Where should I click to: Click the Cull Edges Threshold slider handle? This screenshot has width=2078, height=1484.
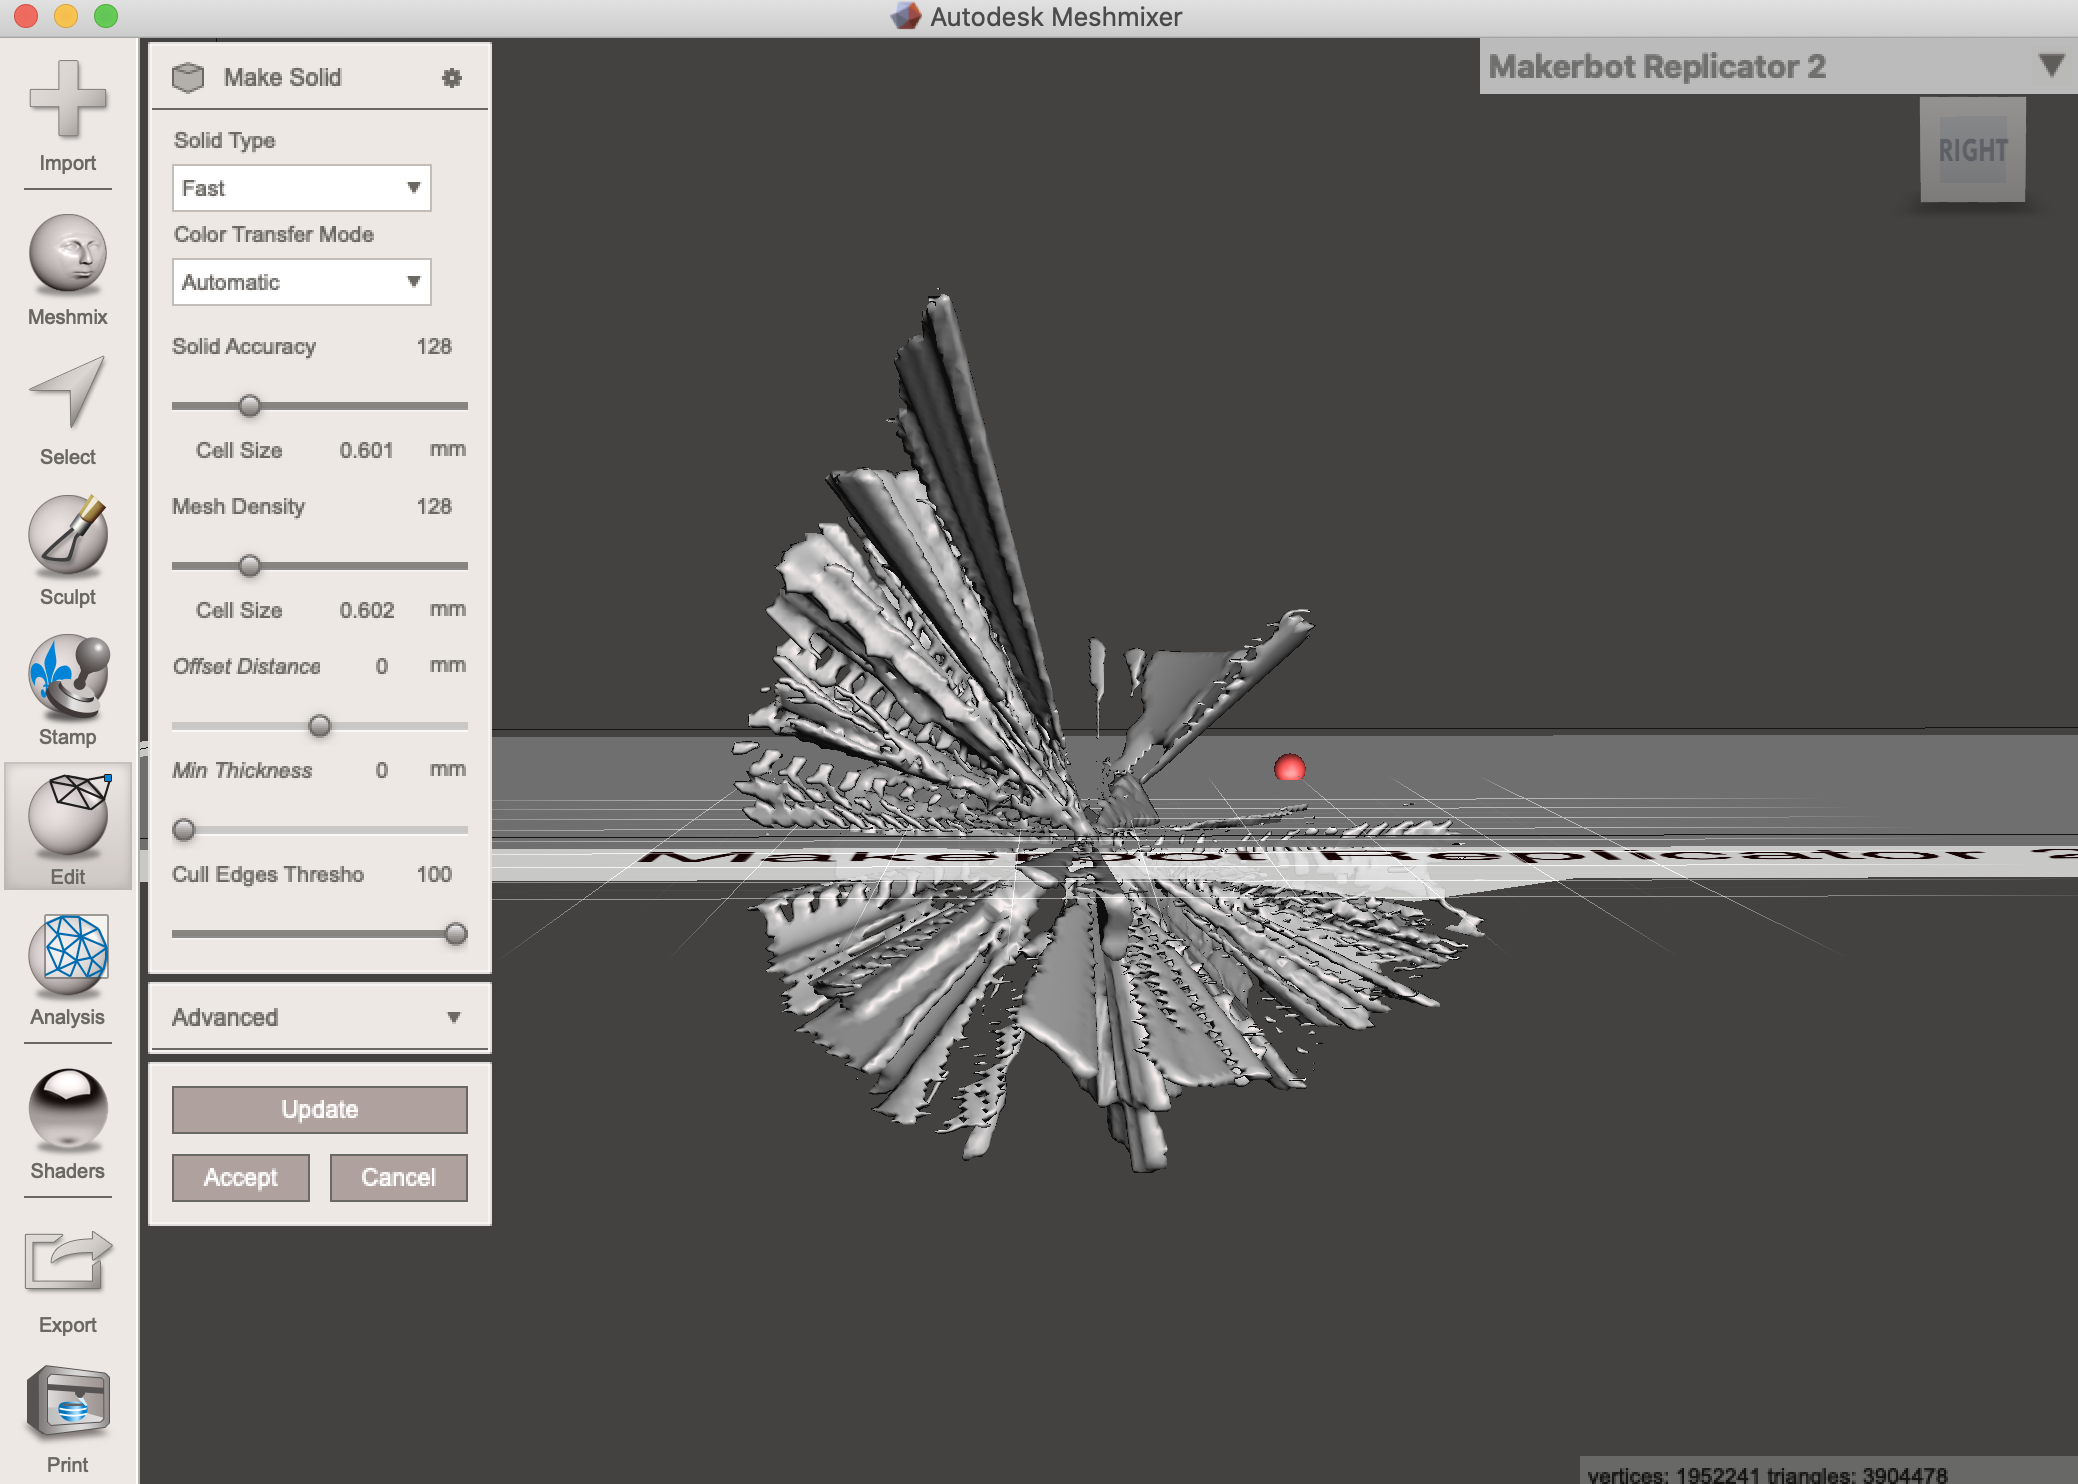456,933
